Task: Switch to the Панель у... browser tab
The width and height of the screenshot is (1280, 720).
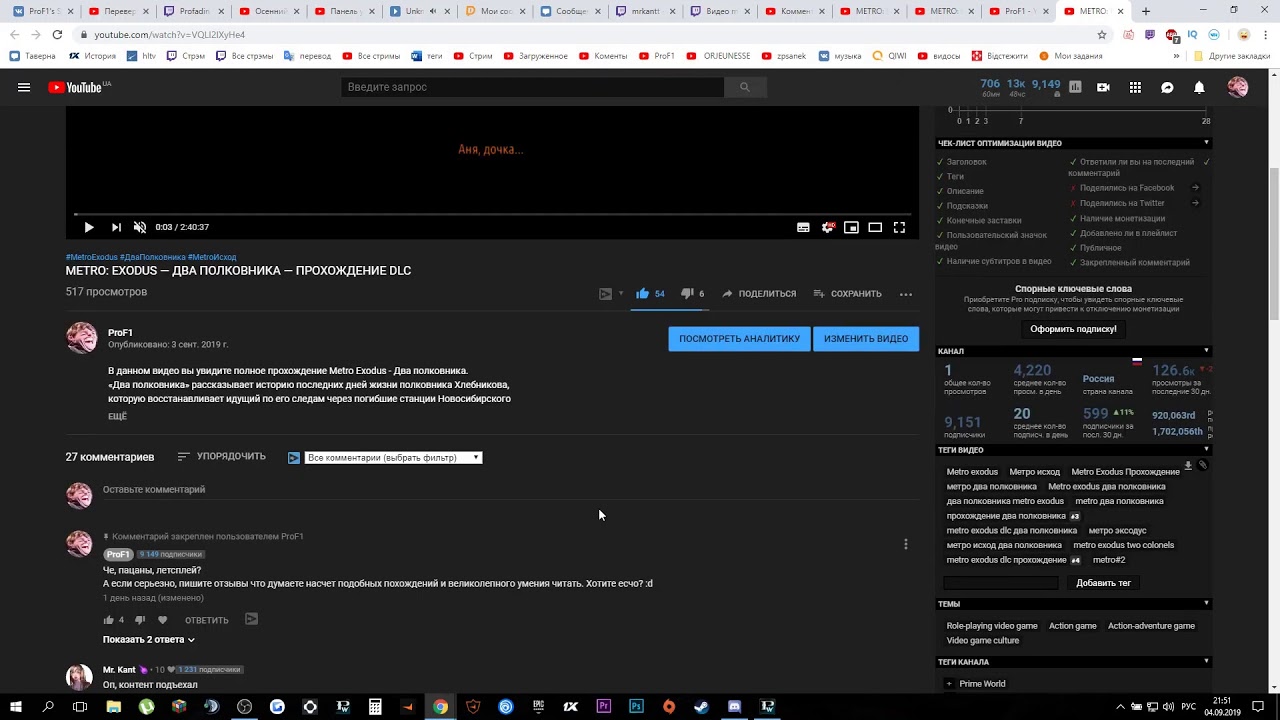Action: (x=344, y=11)
